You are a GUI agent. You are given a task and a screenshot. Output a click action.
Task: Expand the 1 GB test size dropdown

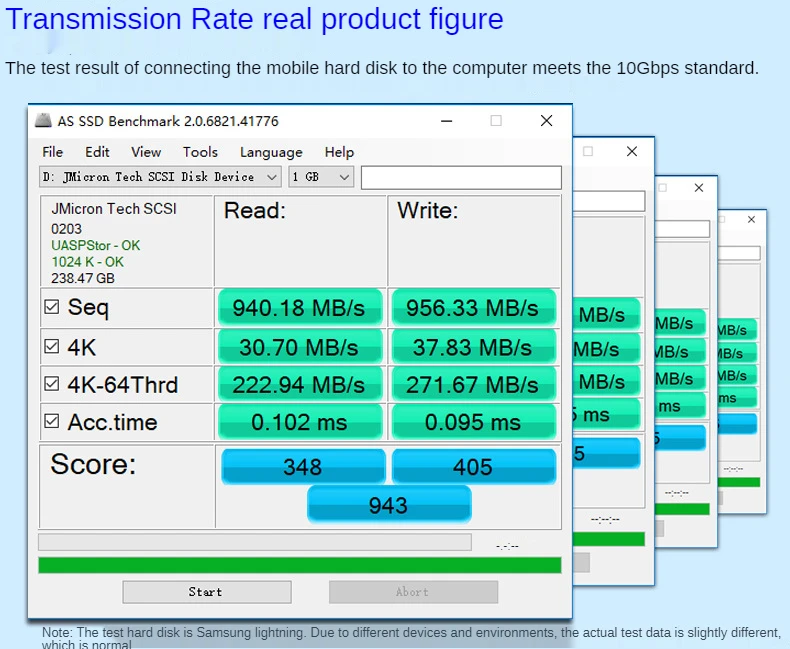(x=321, y=177)
